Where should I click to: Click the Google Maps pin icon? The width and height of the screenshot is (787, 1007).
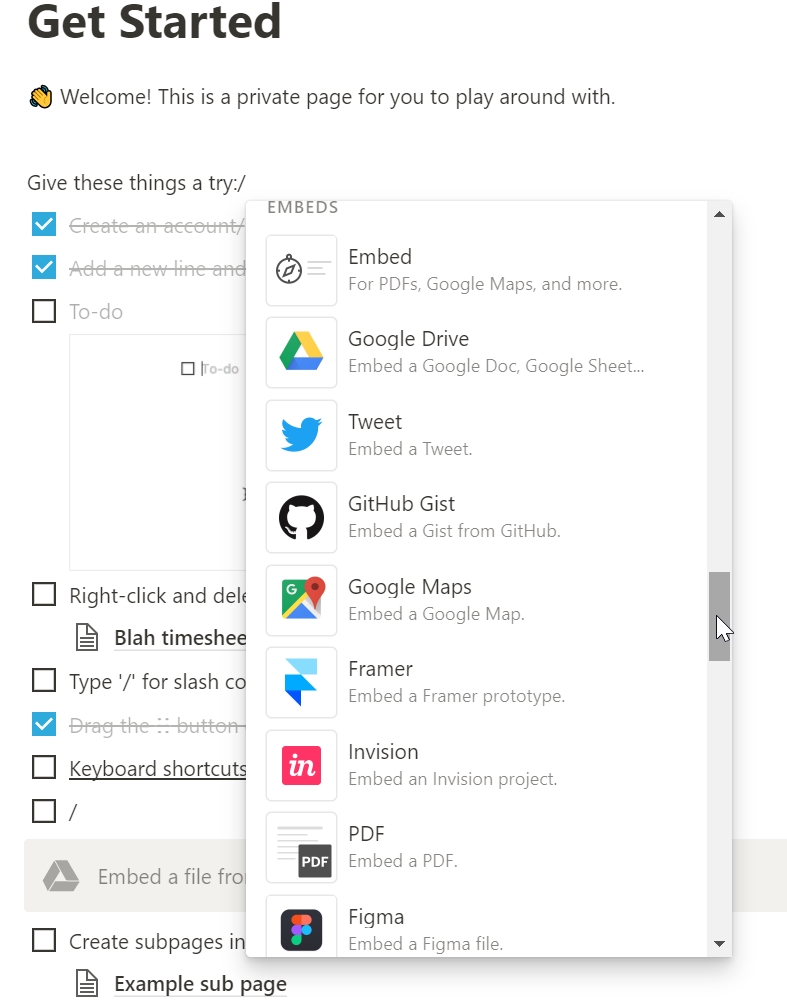(x=301, y=600)
